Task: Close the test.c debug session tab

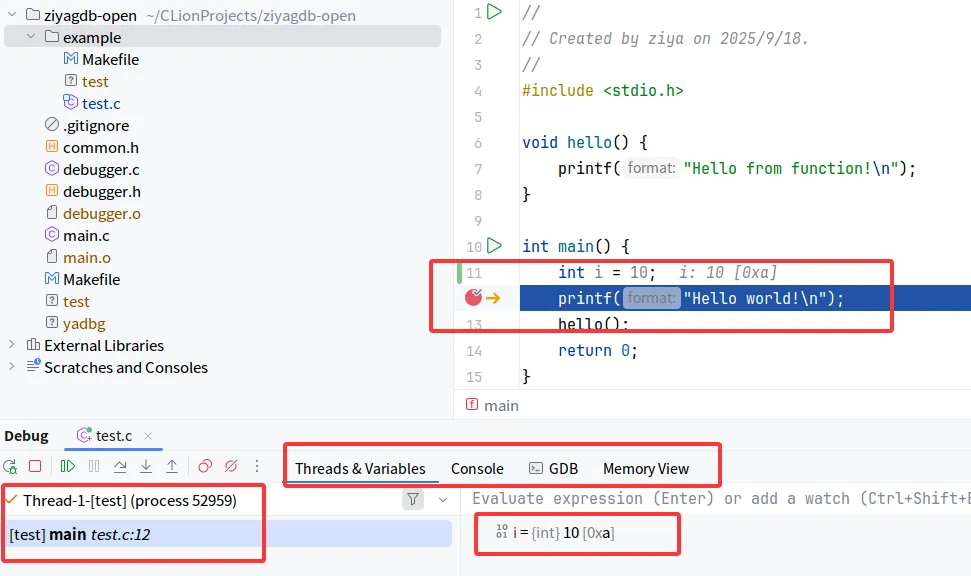Action: tap(148, 436)
